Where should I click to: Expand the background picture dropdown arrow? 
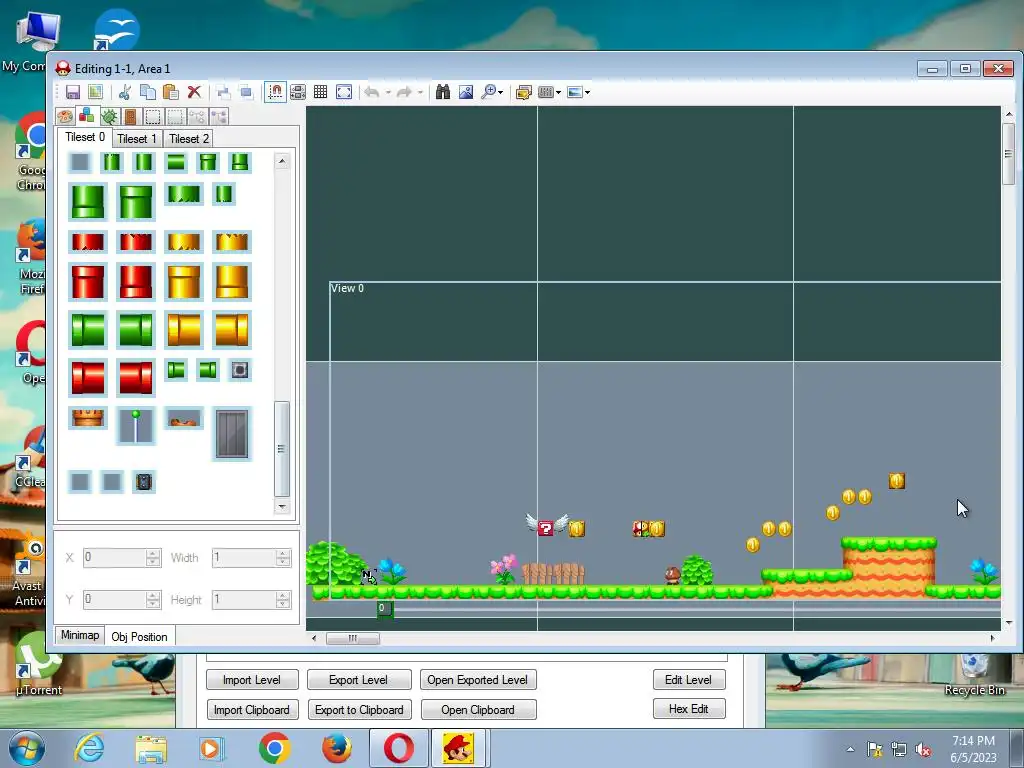pyautogui.click(x=588, y=92)
